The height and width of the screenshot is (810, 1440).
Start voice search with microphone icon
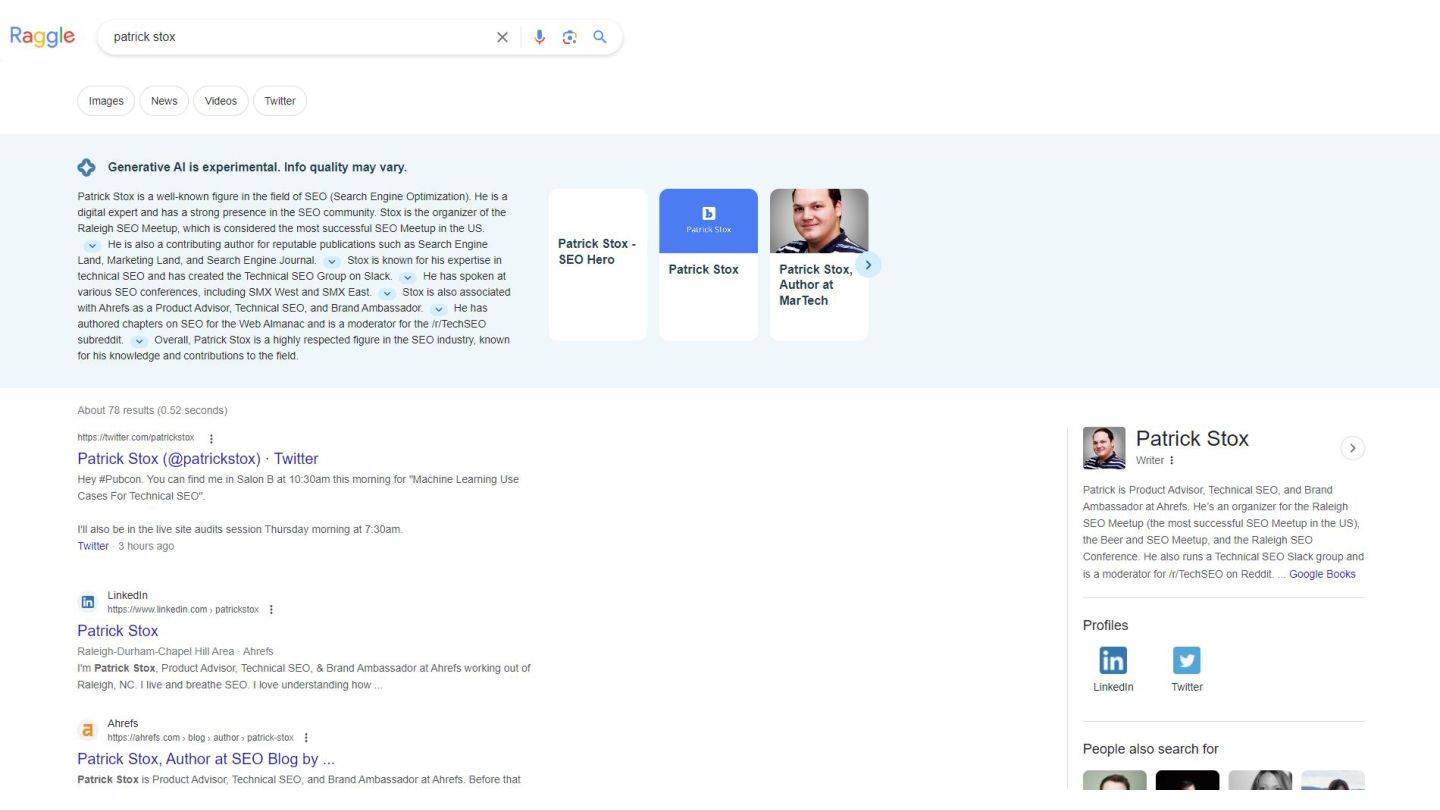pyautogui.click(x=539, y=37)
